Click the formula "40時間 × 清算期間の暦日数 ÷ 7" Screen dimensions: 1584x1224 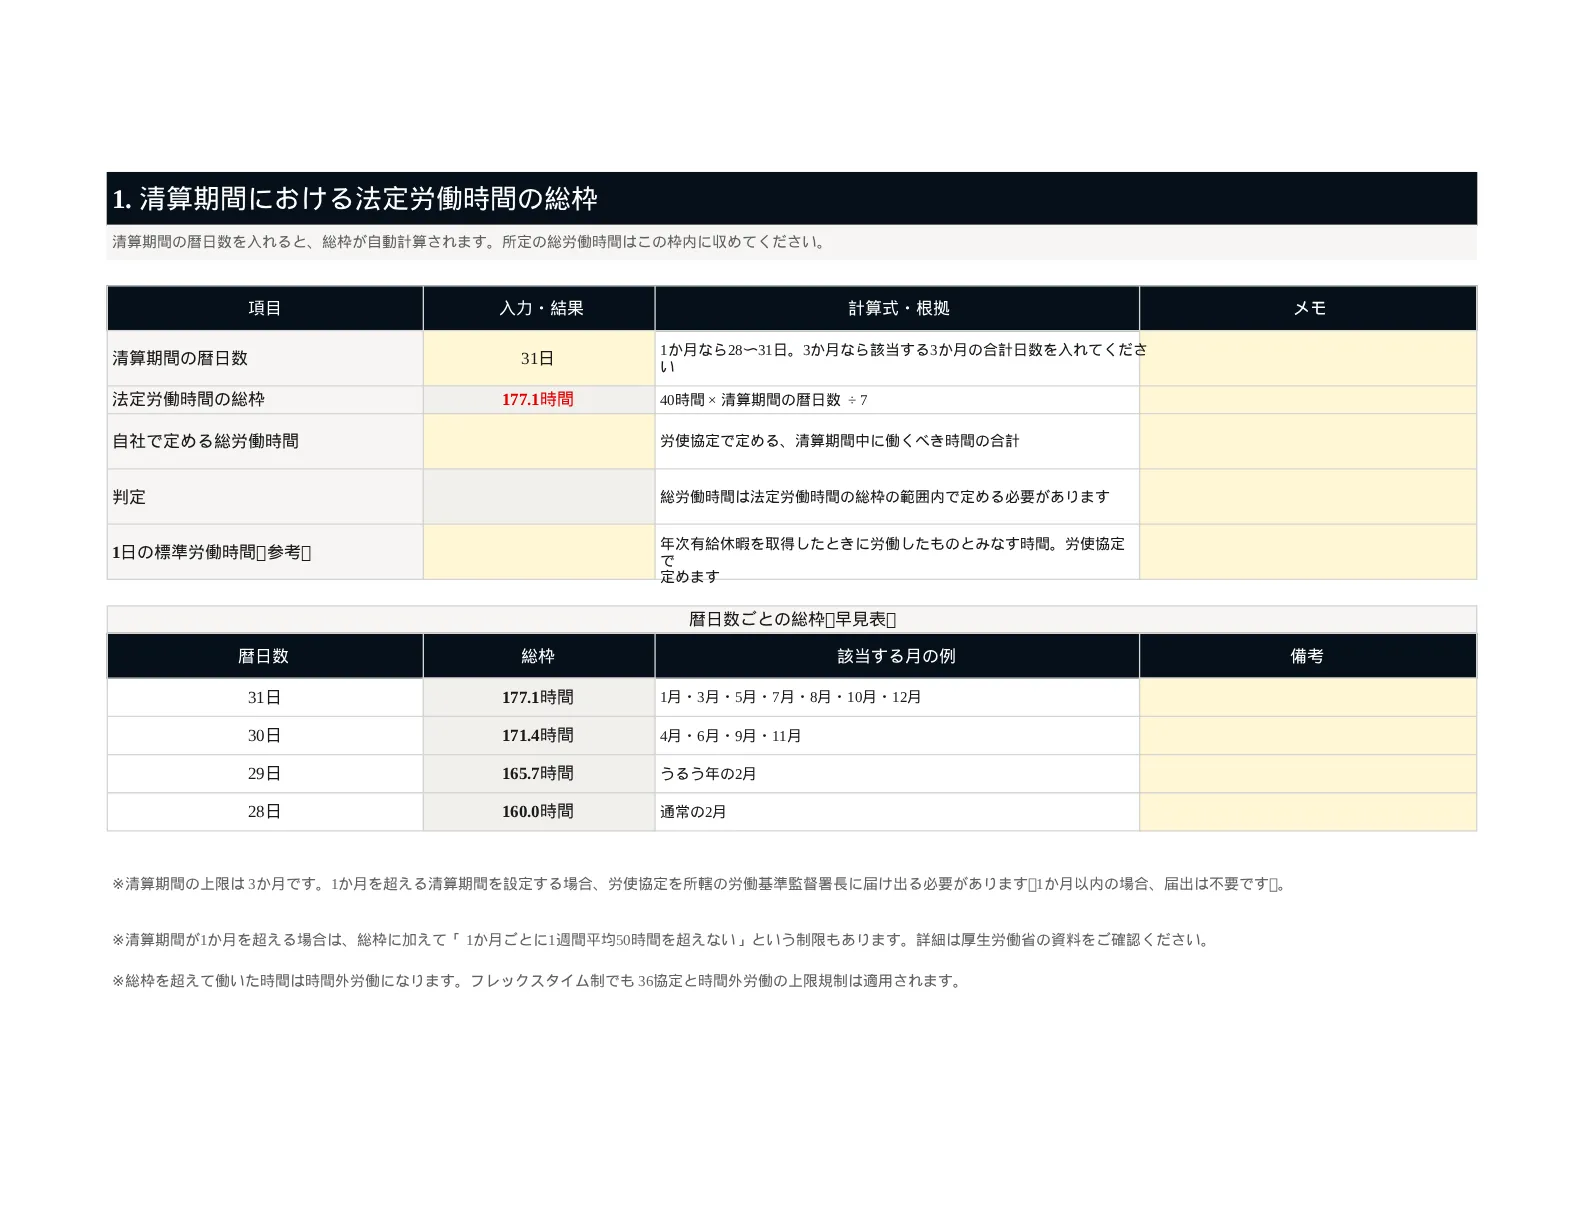(764, 400)
